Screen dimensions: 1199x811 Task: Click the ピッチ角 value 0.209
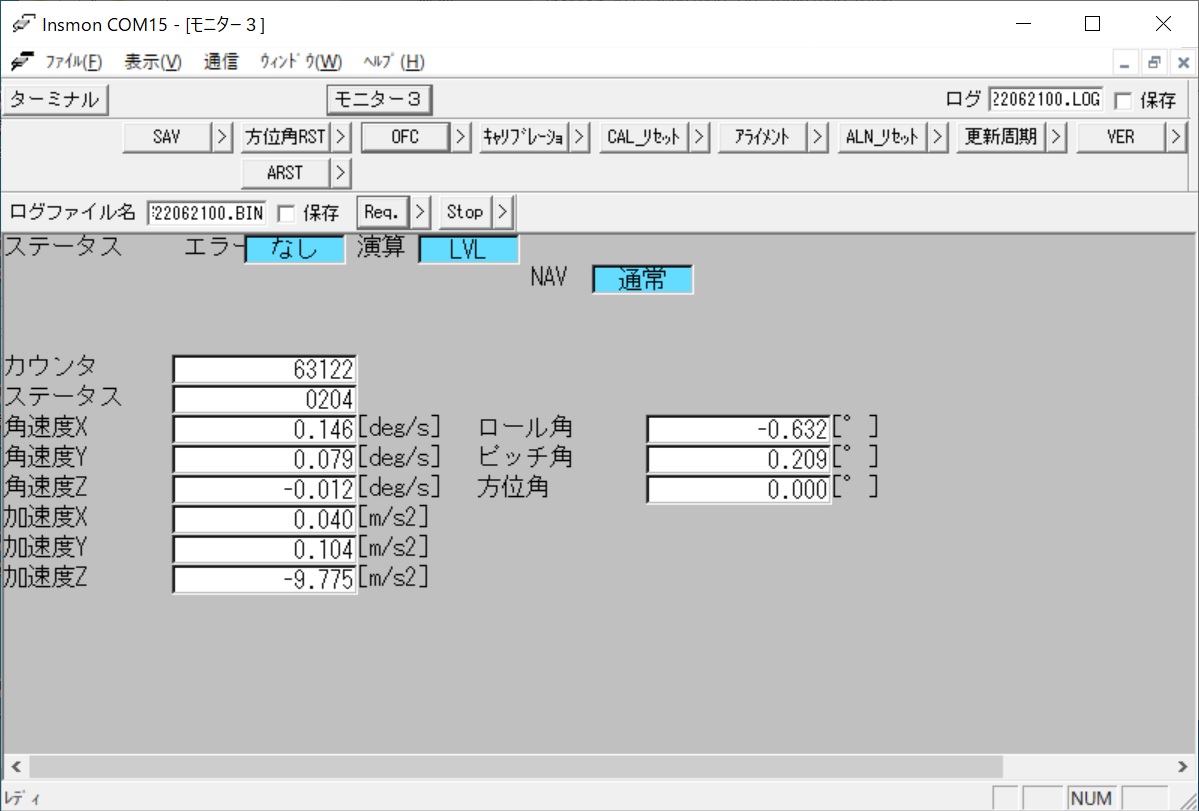point(739,459)
